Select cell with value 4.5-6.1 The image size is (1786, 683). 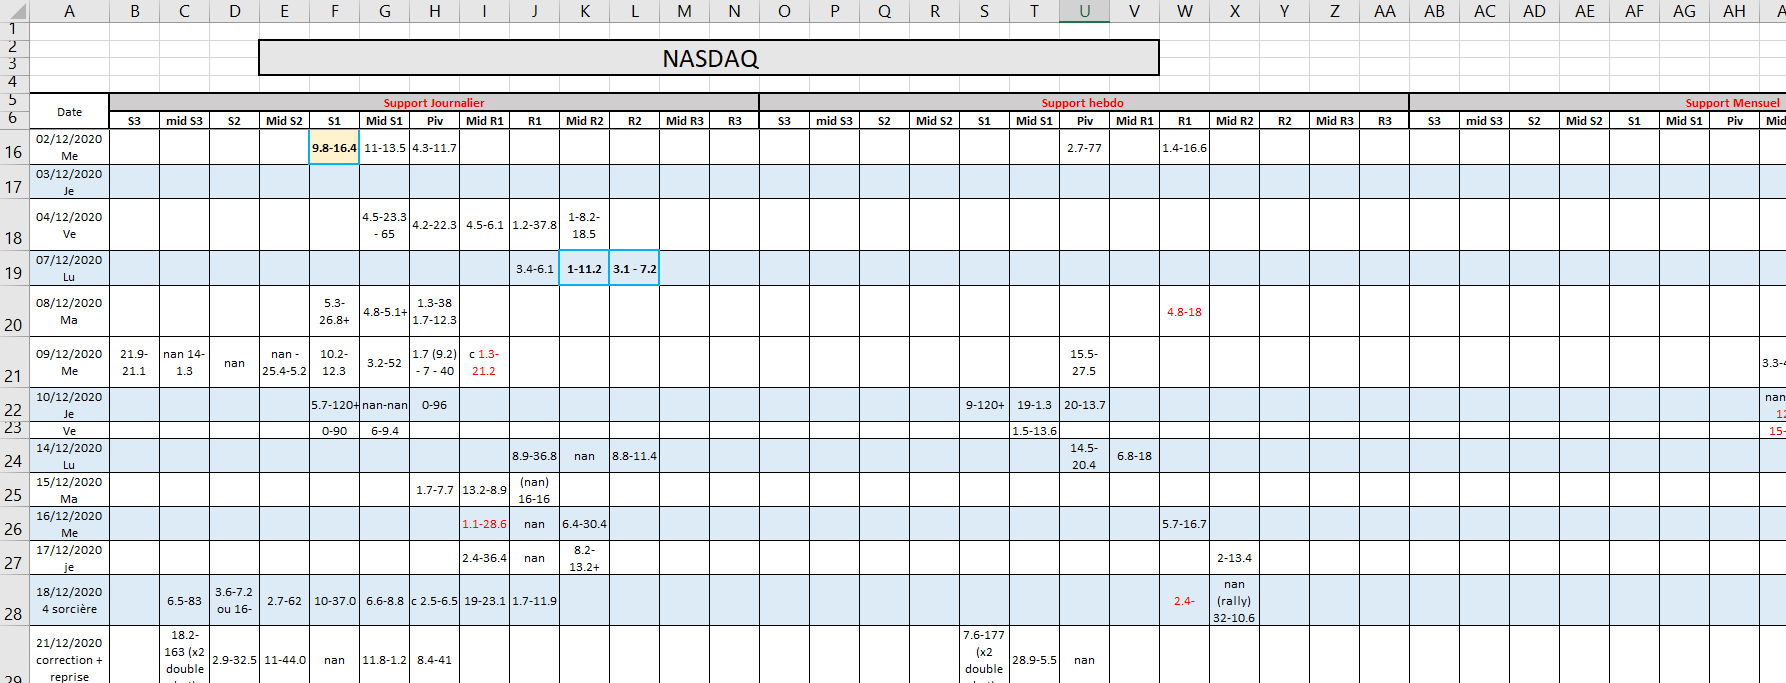[484, 225]
